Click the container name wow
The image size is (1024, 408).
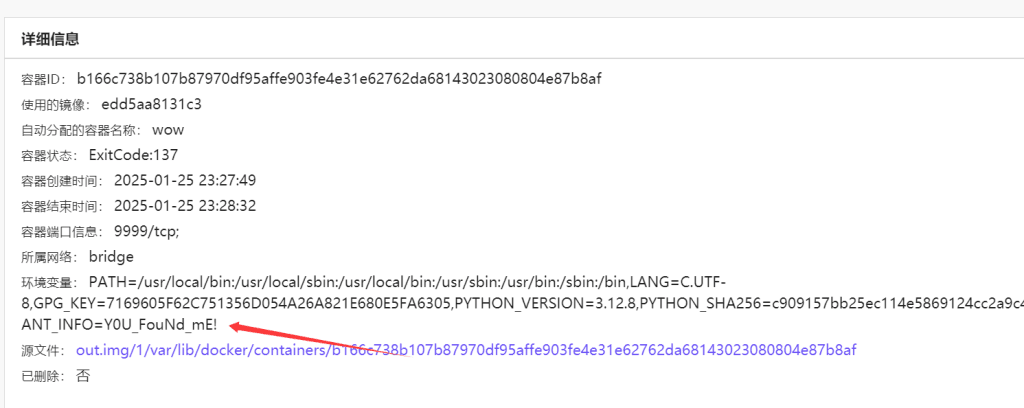coord(168,130)
